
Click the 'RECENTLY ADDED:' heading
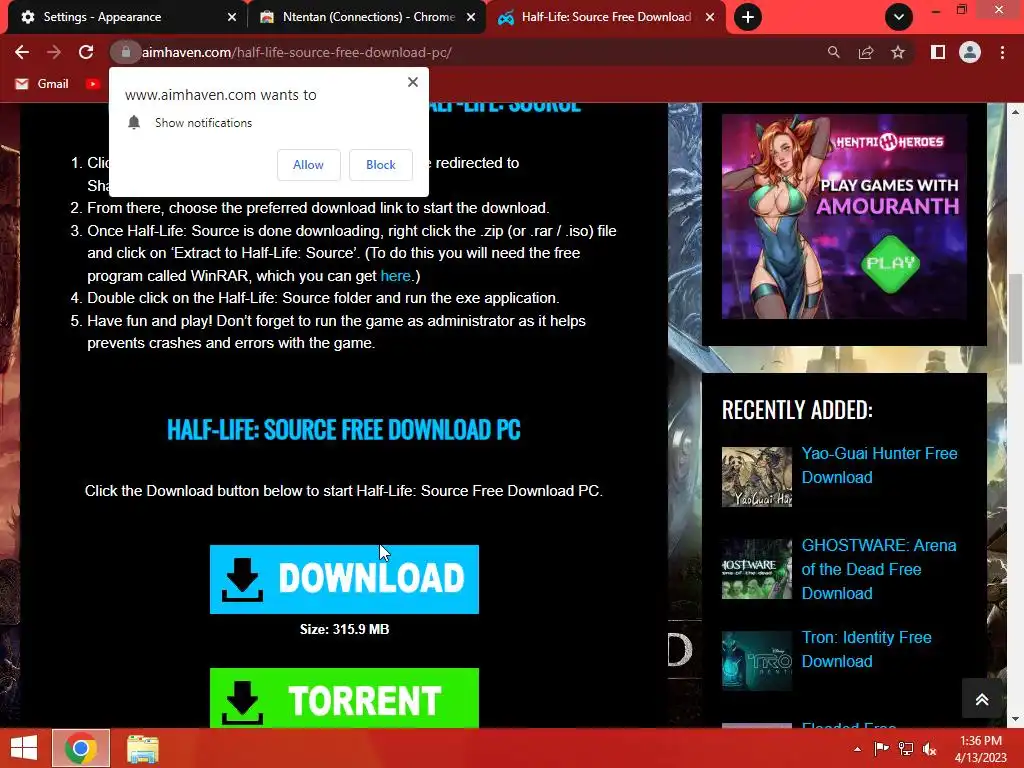click(797, 409)
